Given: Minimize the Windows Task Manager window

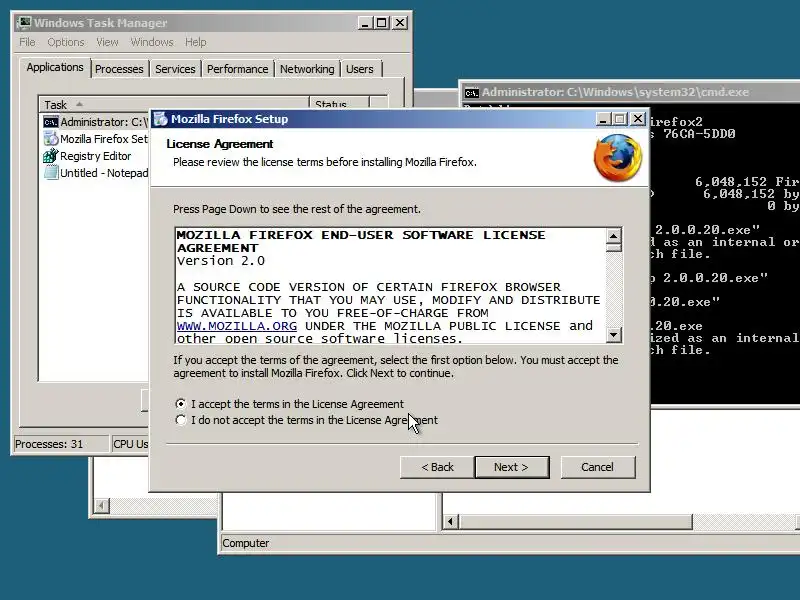Looking at the screenshot, I should click(364, 23).
